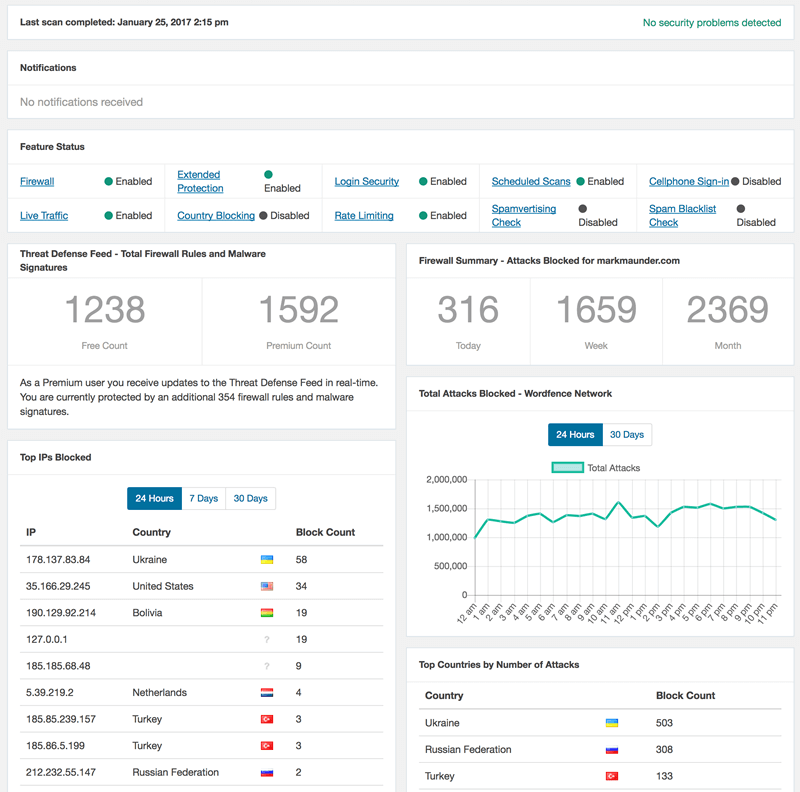The image size is (800, 792).
Task: Click the IP address 178.137.83.84
Action: click(x=58, y=560)
